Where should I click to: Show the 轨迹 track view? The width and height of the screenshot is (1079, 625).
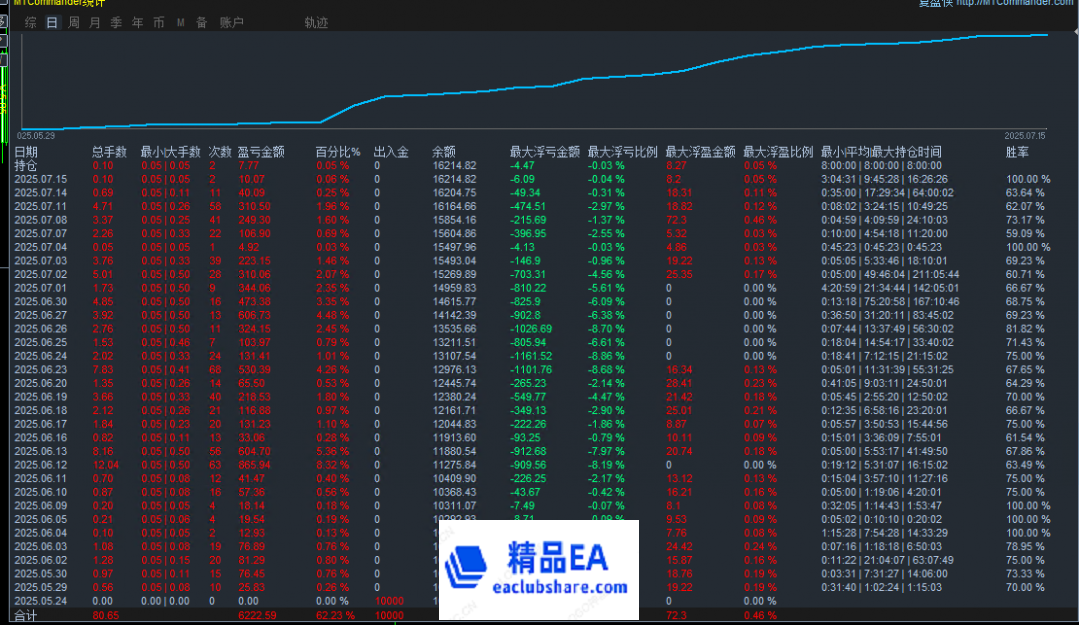coord(316,22)
